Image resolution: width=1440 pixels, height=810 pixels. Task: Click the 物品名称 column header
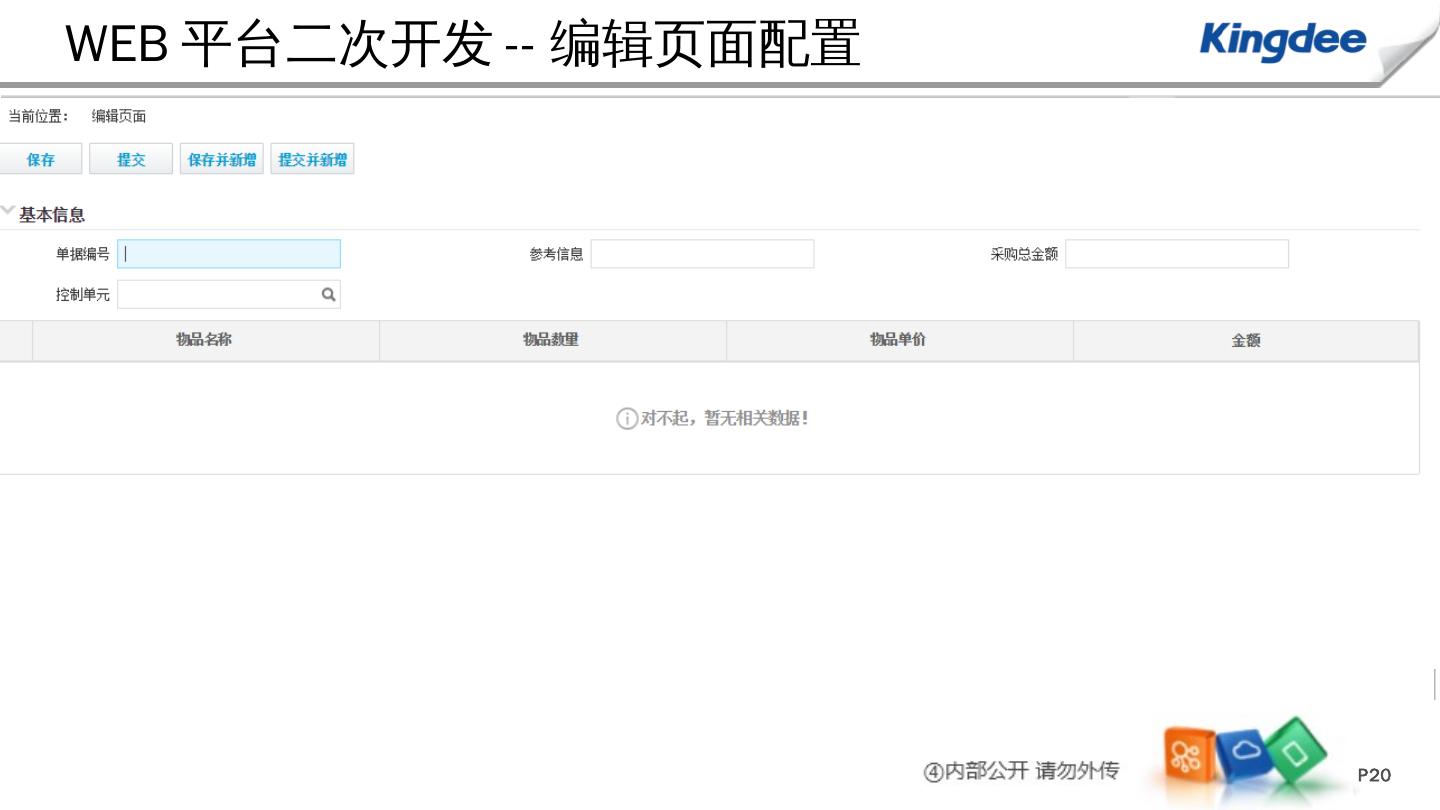click(x=205, y=340)
